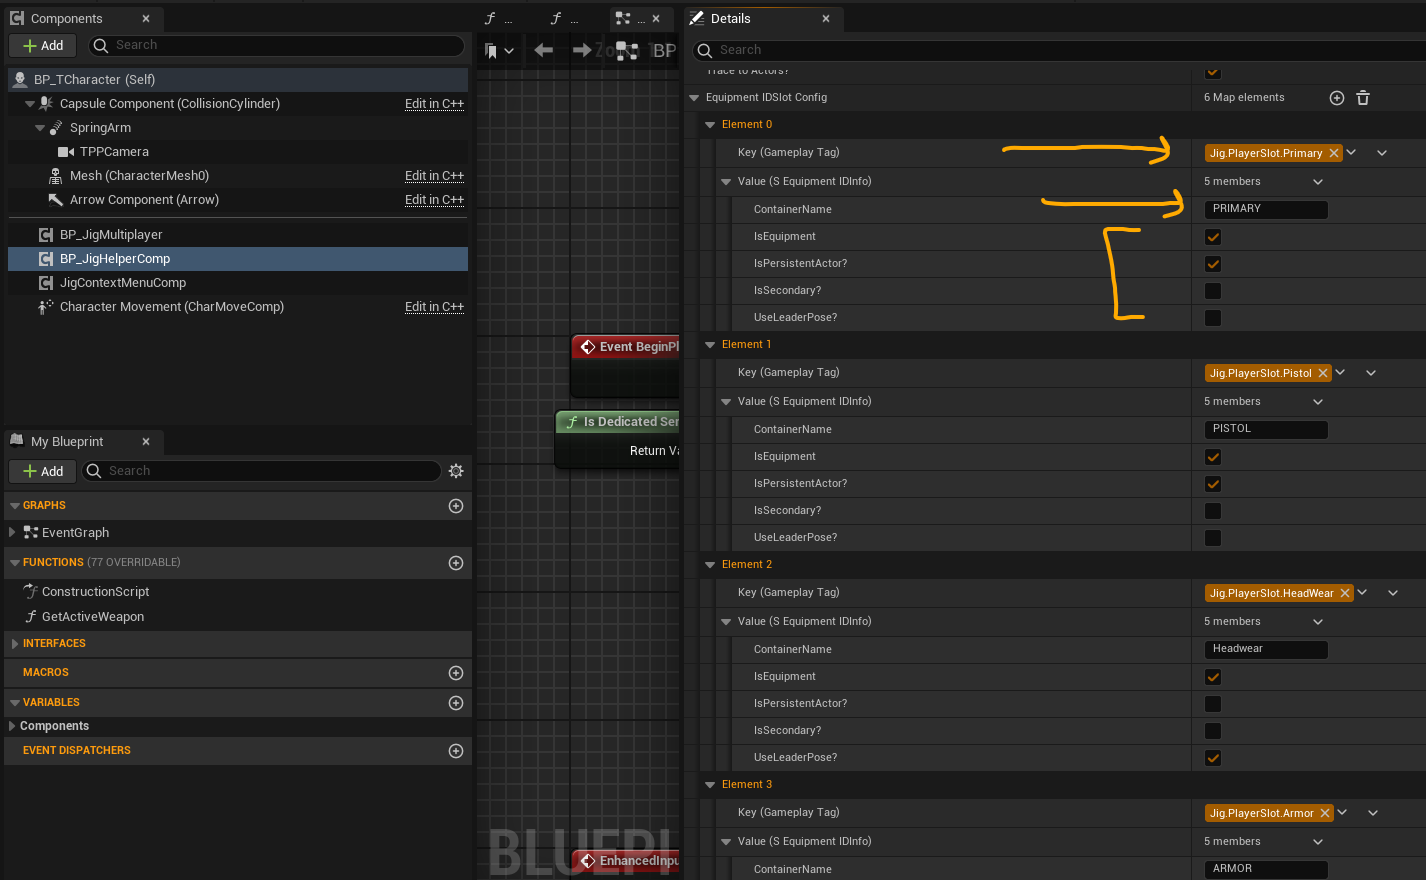Add a new event dispatcher with the plus icon
The image size is (1426, 880).
point(456,751)
